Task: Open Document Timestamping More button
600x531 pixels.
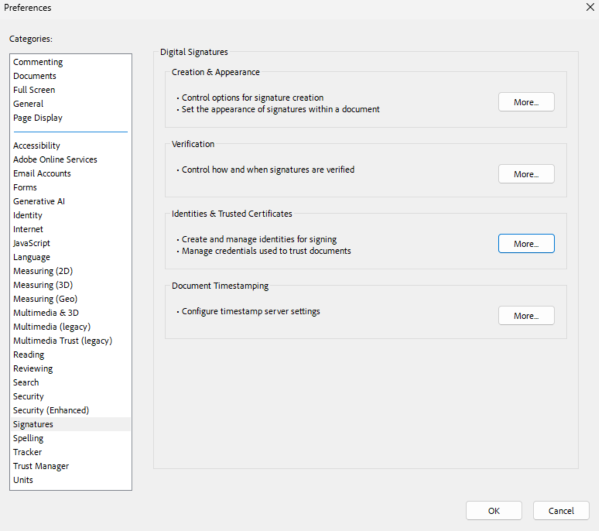Action: click(x=526, y=316)
